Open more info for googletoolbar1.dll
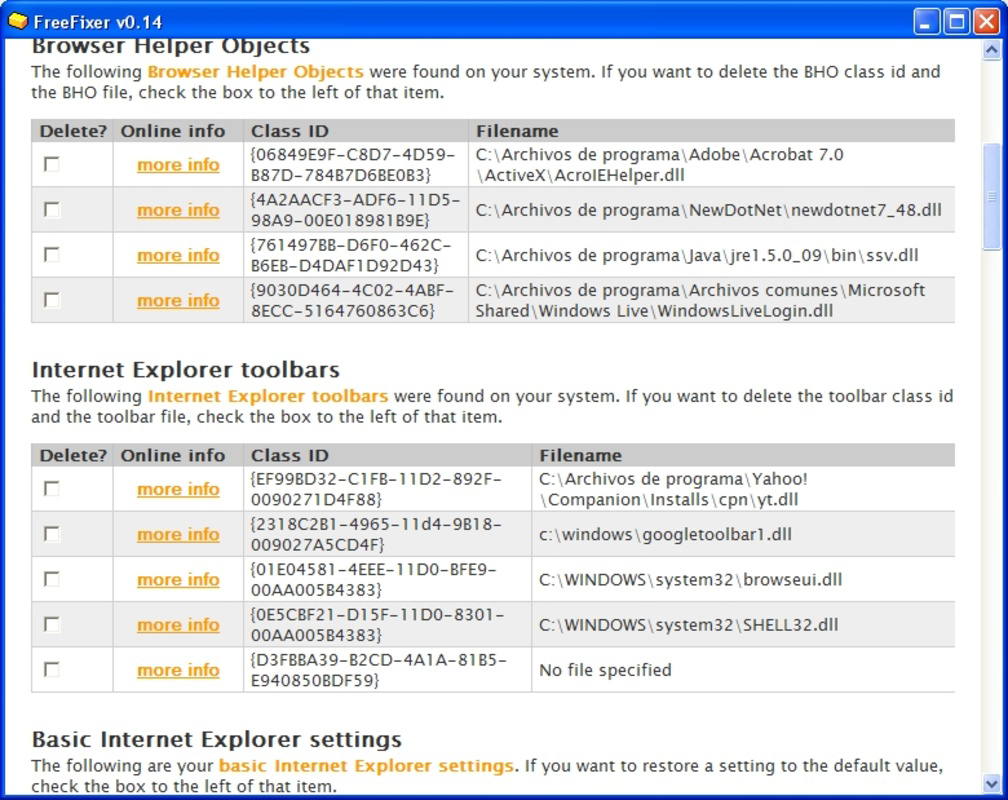The width and height of the screenshot is (1008, 800). pos(178,534)
